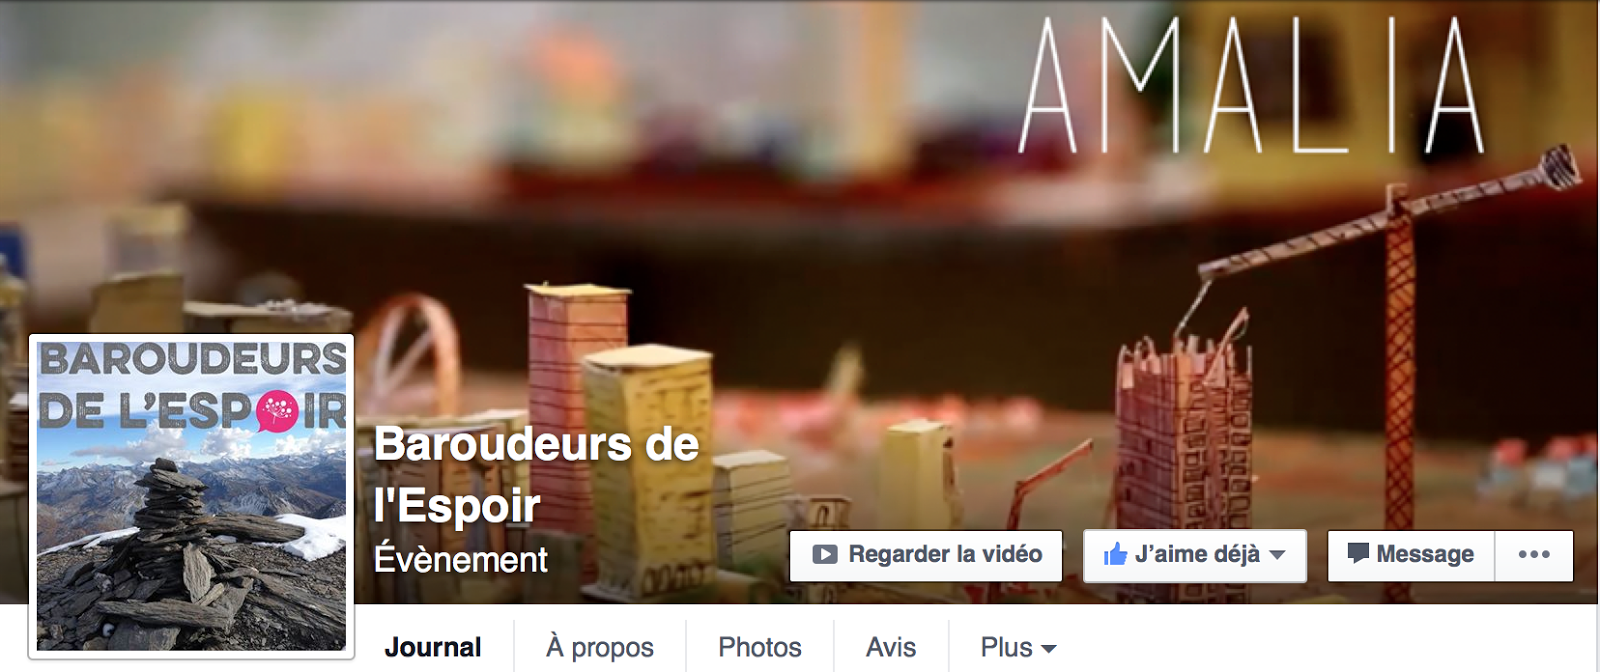Open the three-dots more options menu
This screenshot has height=672, width=1600.
coord(1534,555)
